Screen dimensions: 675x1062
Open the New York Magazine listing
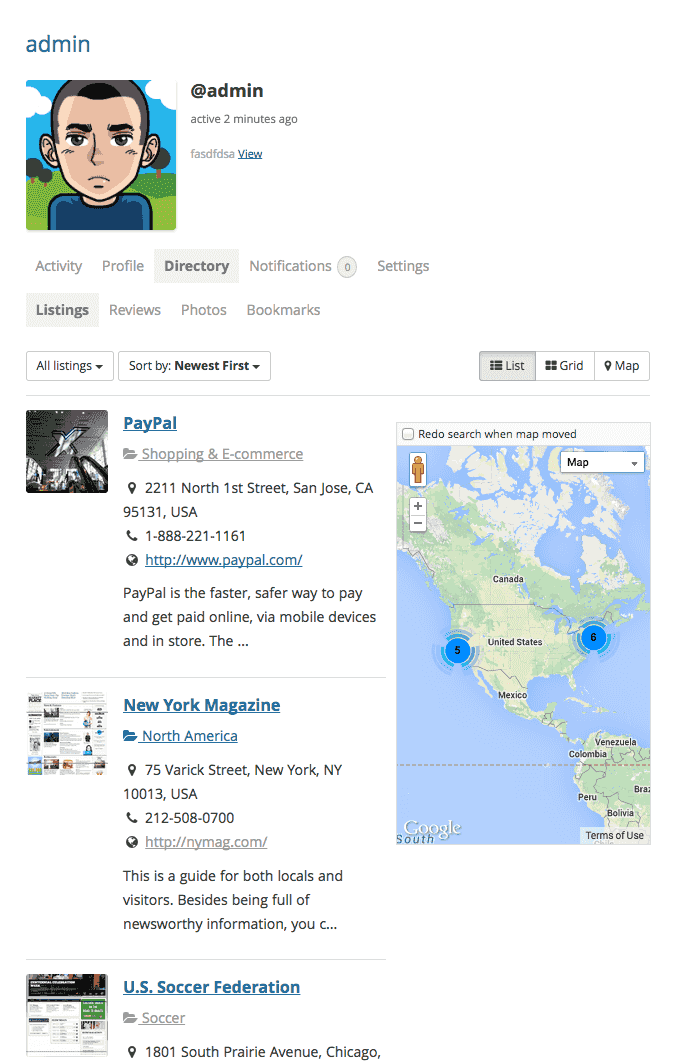[201, 705]
